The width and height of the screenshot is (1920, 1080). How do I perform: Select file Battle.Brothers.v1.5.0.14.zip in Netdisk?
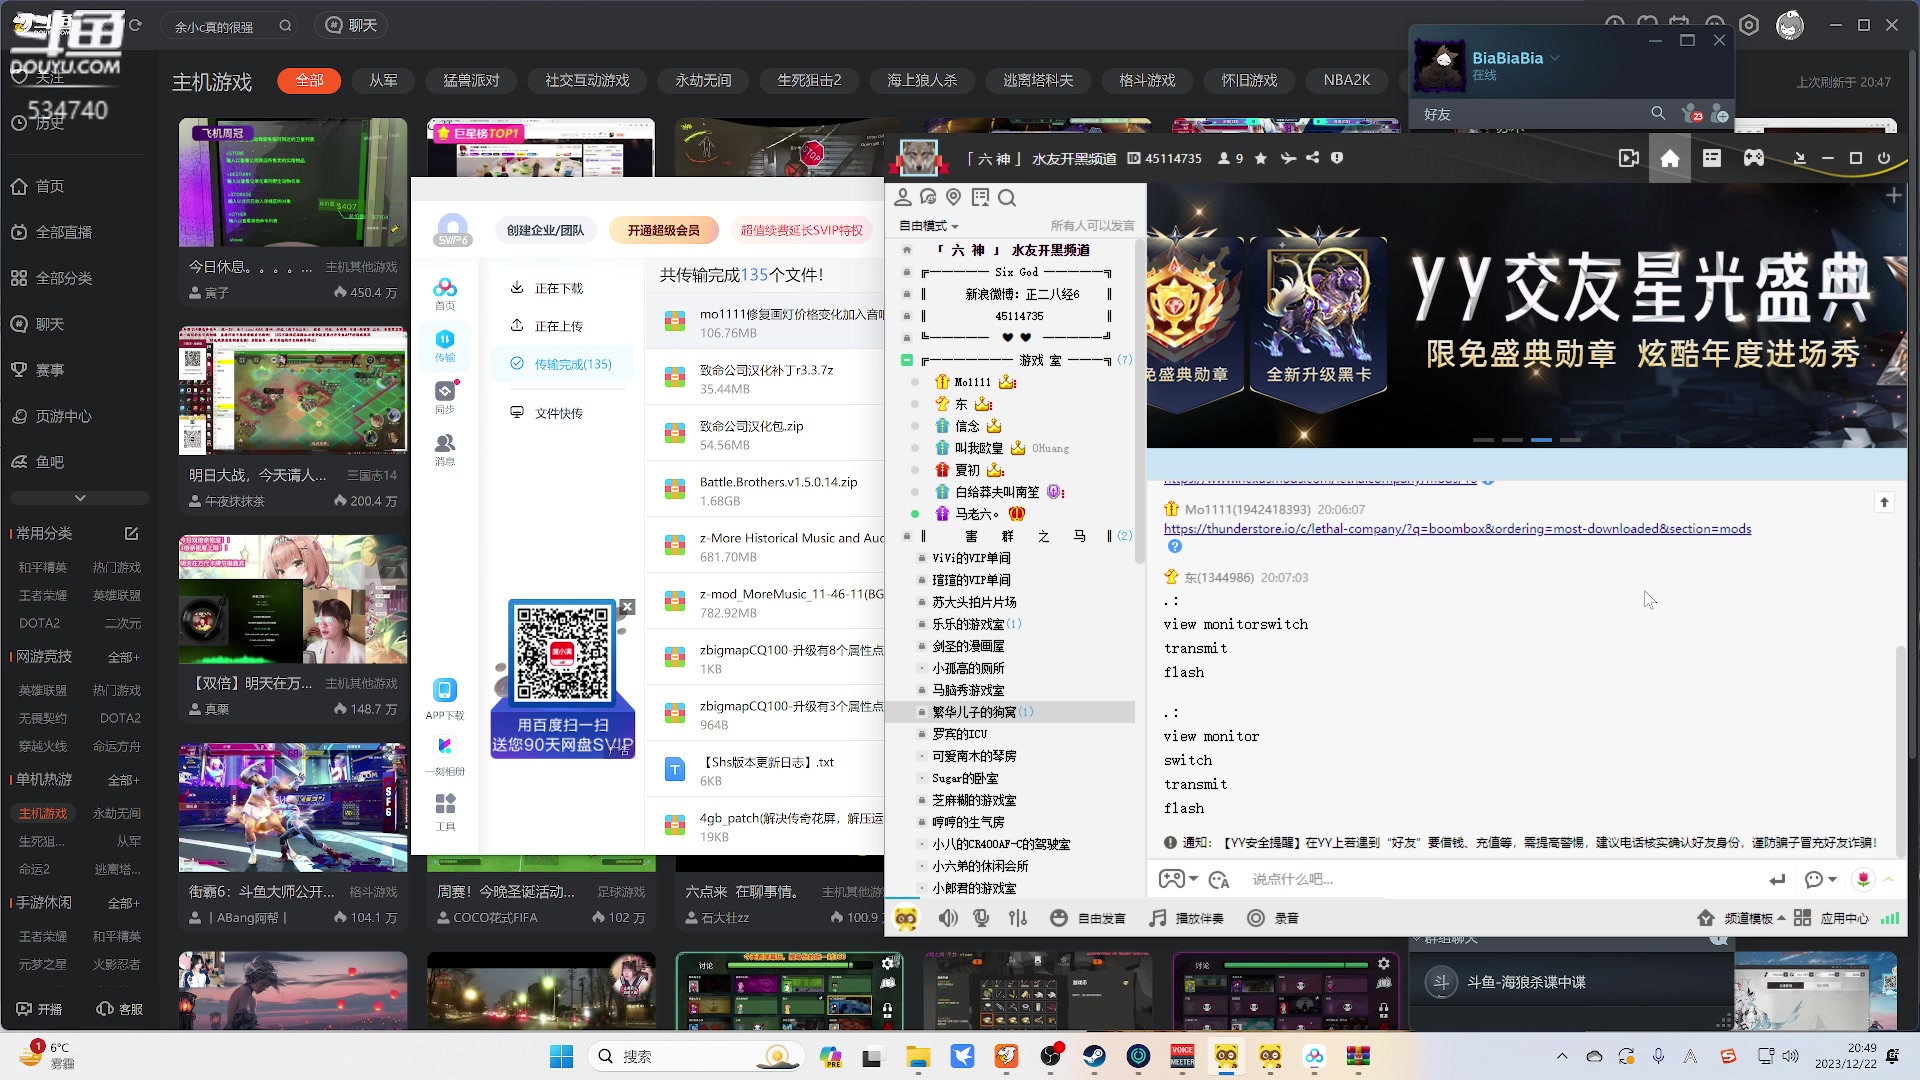click(765, 490)
